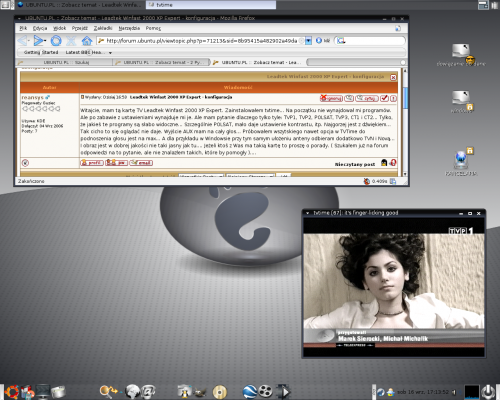The image size is (500, 400).
Task: Click the tvtime TV video picture
Action: (394, 288)
